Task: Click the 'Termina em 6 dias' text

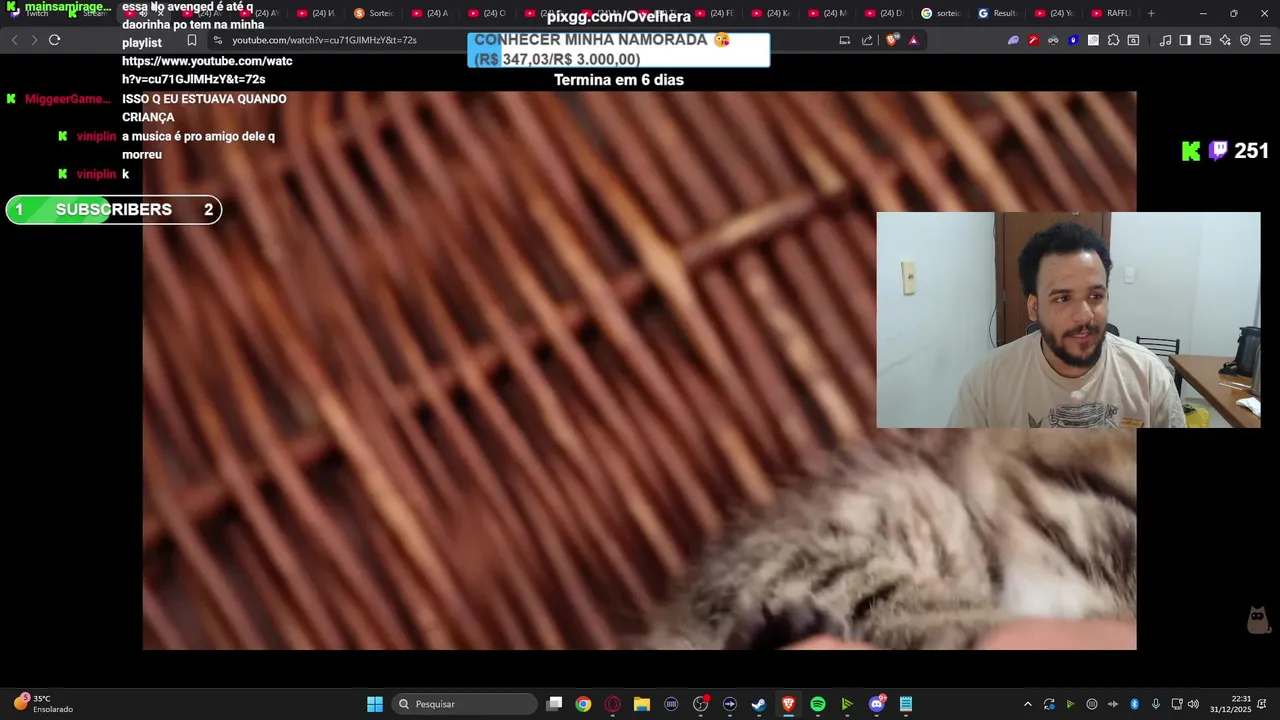Action: pos(619,80)
